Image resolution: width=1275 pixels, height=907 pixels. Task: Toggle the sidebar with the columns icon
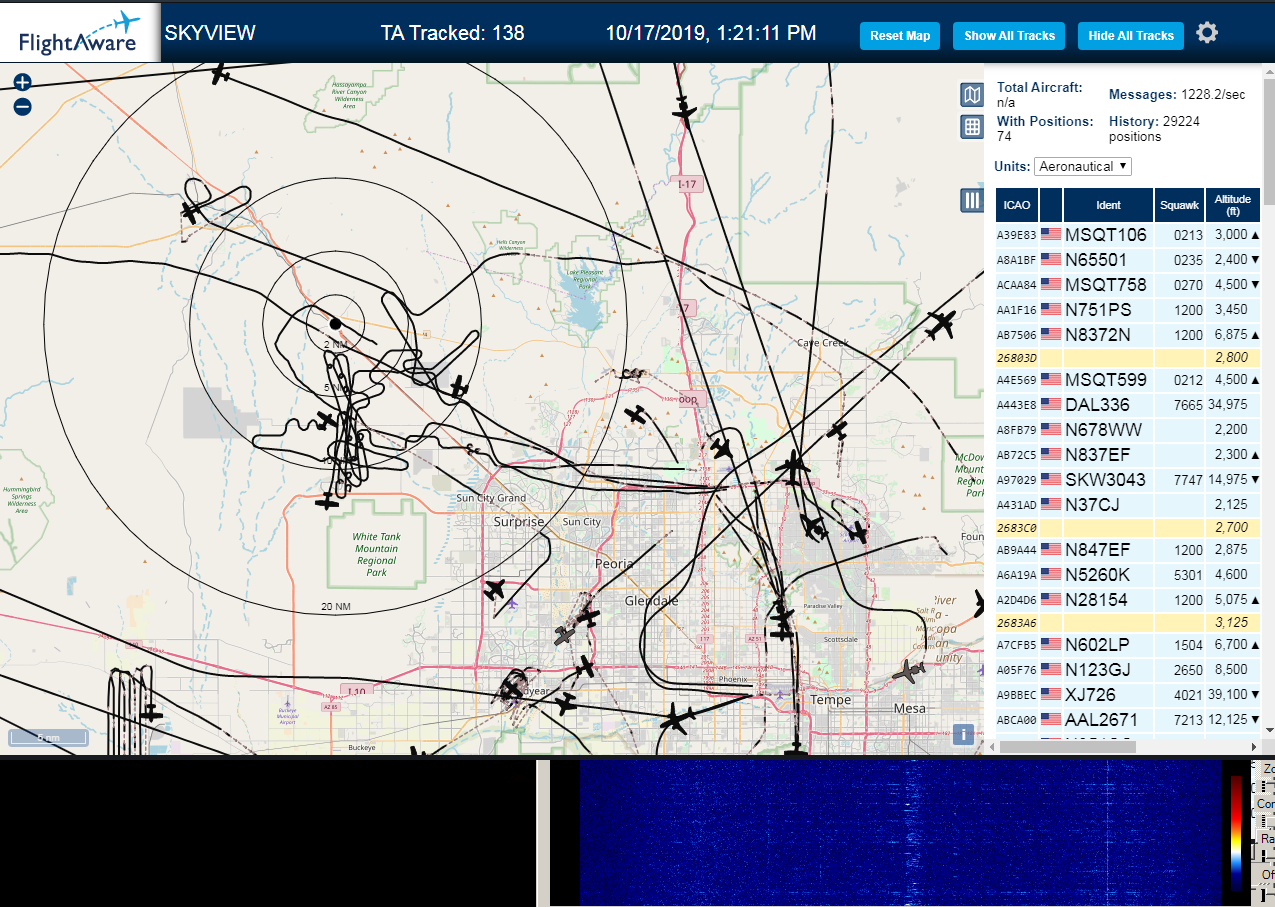point(971,200)
